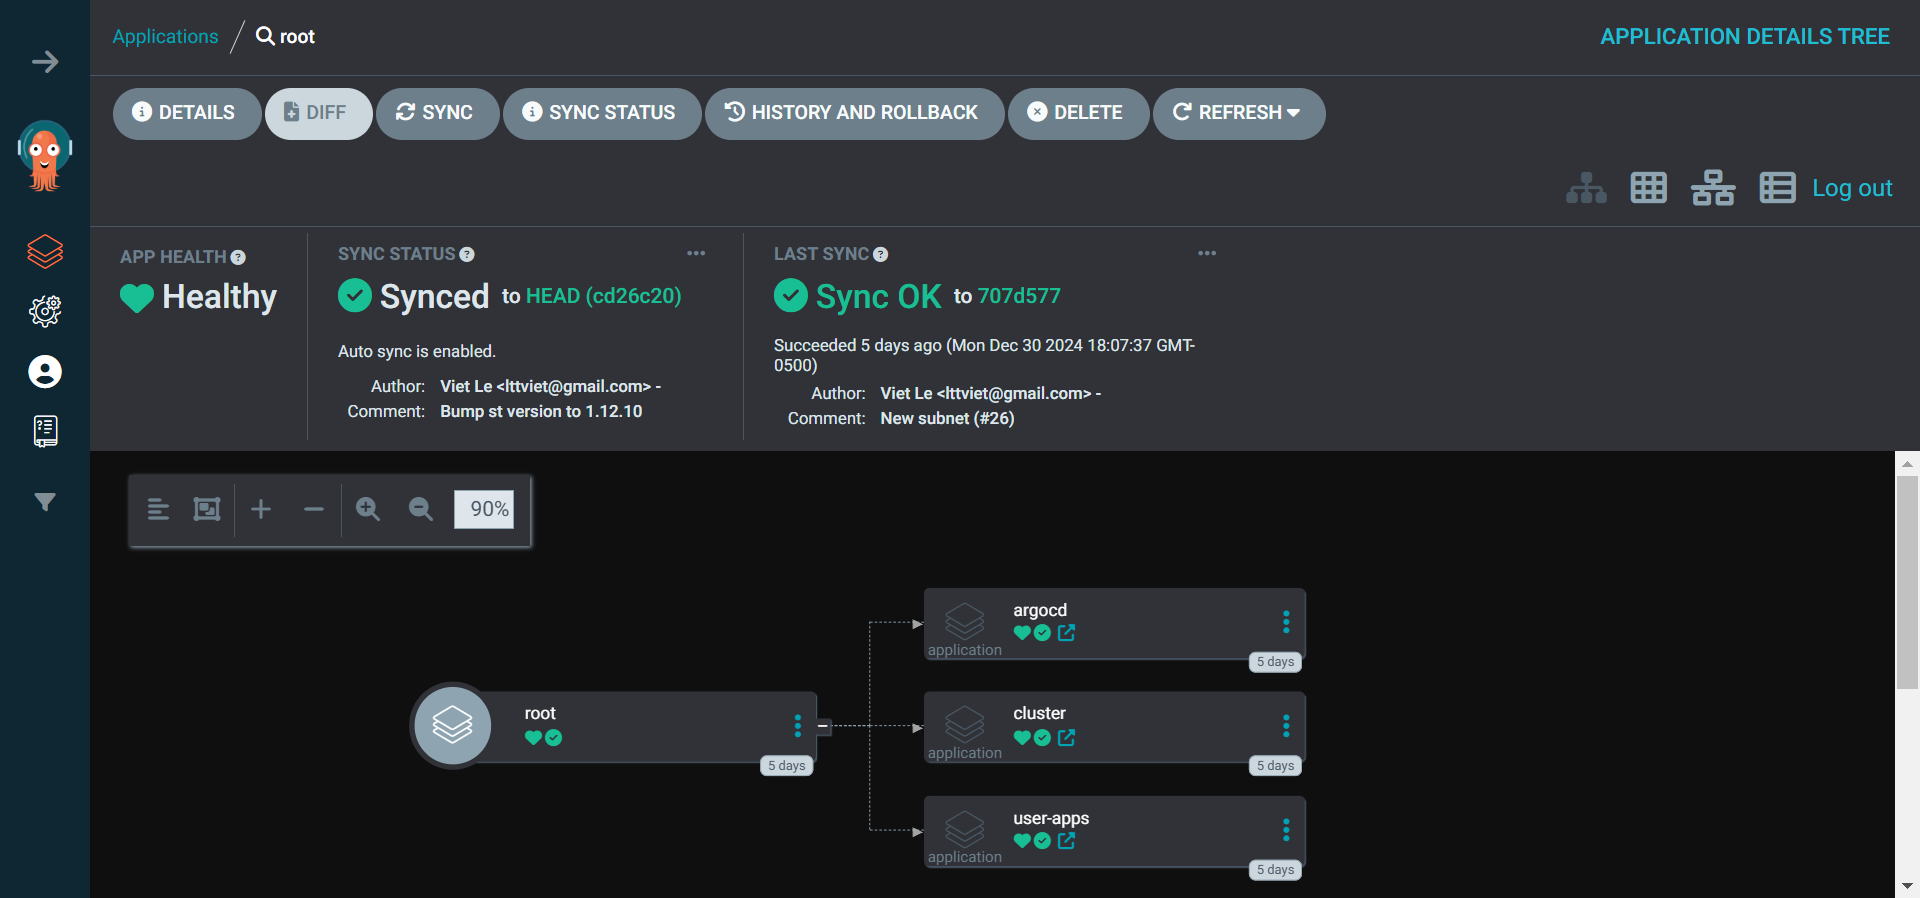Switch to the tree view icon
This screenshot has width=1920, height=898.
tap(1586, 188)
